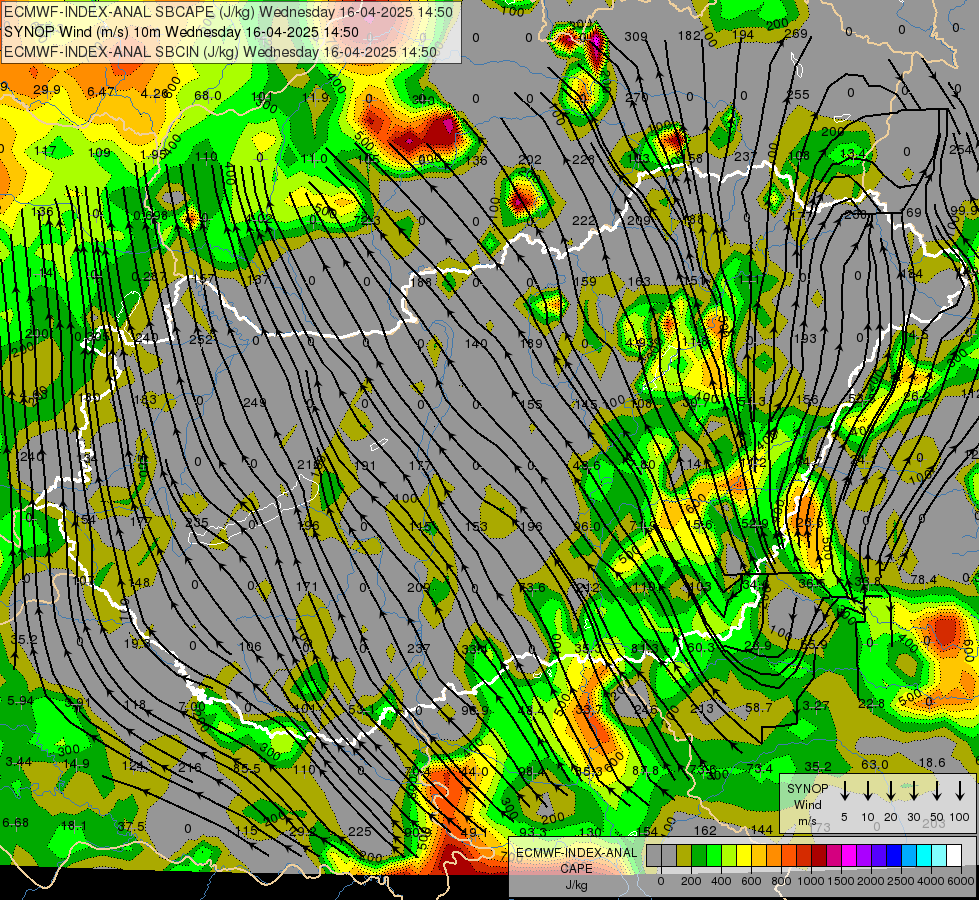Click the 20 m/s wind arrow in legend
979x900 pixels.
point(891,791)
